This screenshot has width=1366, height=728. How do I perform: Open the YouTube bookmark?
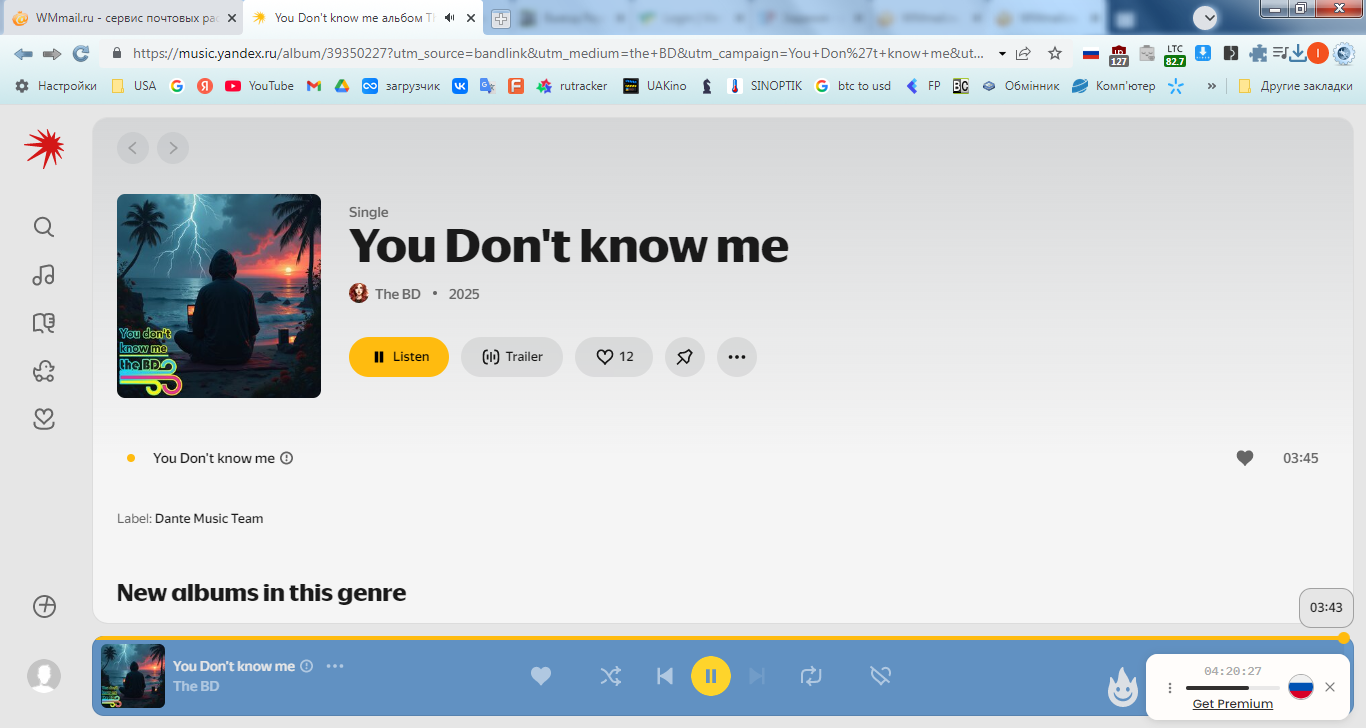tap(259, 86)
